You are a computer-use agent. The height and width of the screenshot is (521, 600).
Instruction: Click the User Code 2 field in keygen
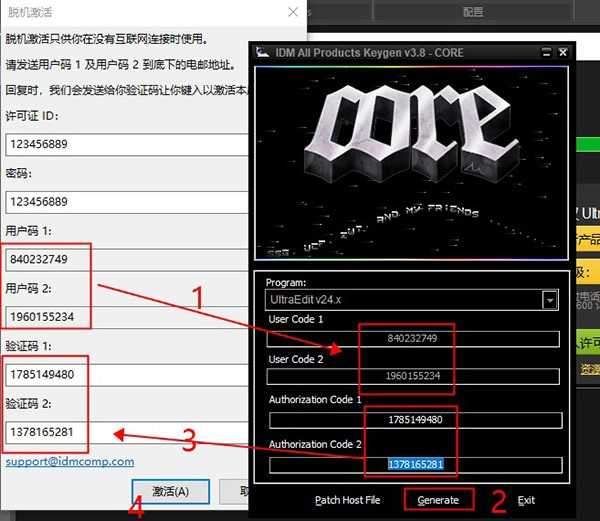[413, 376]
